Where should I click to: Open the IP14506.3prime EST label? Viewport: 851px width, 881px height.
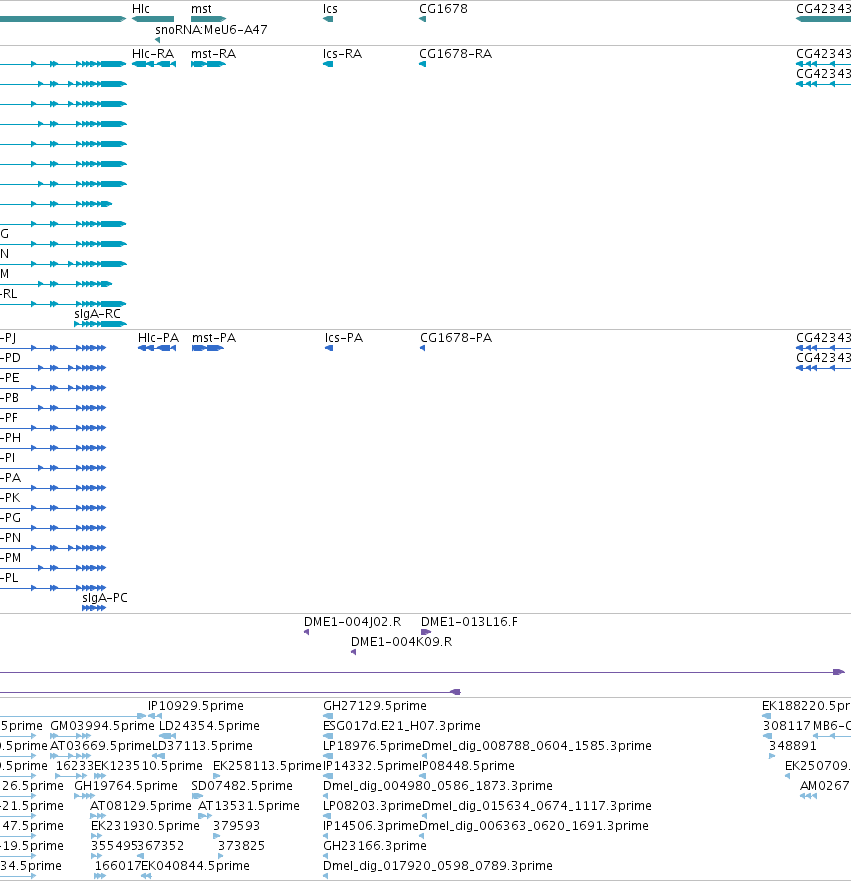[x=371, y=826]
